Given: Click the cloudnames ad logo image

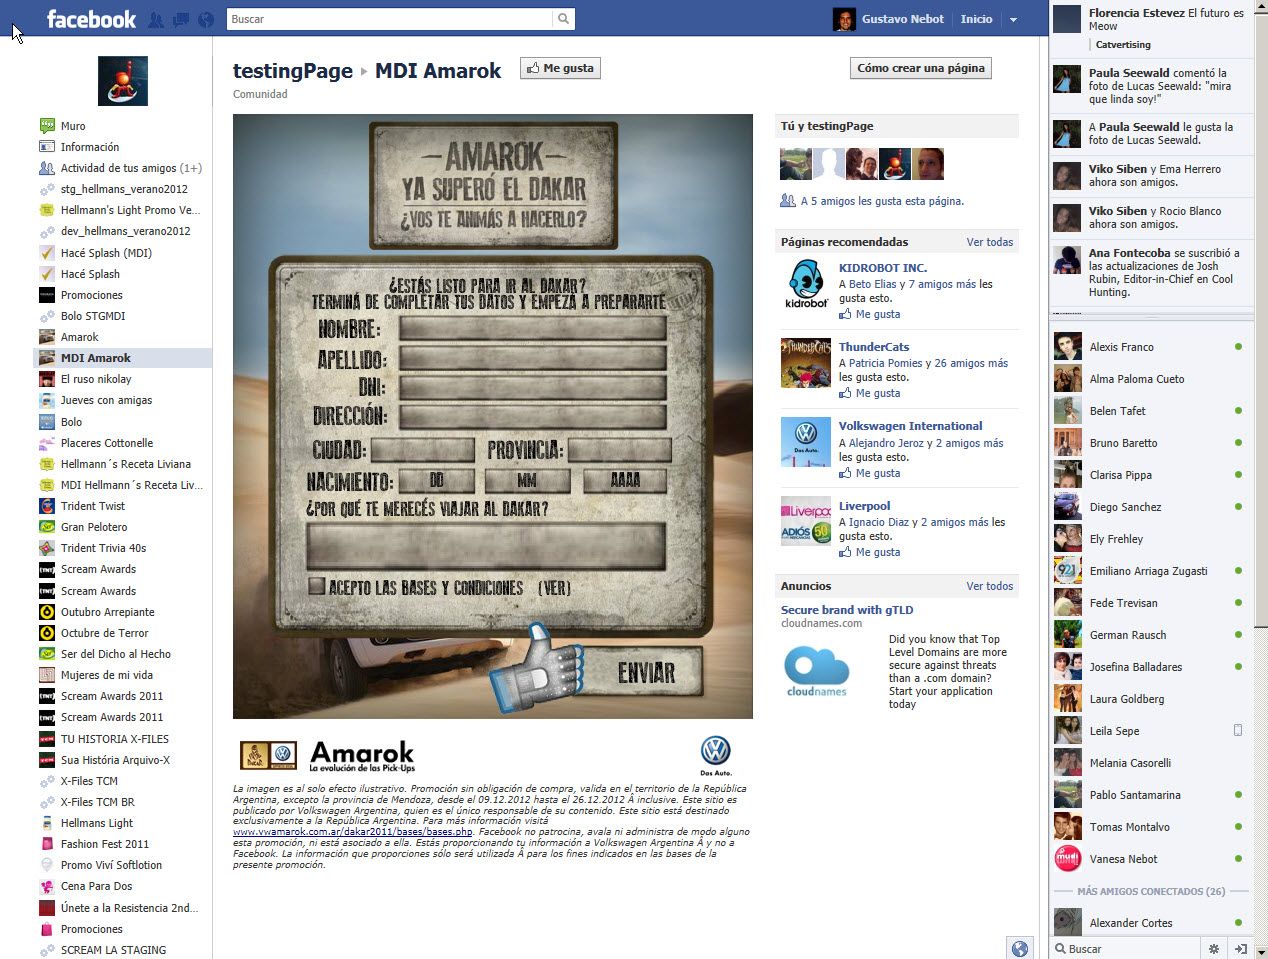Looking at the screenshot, I should pos(817,671).
